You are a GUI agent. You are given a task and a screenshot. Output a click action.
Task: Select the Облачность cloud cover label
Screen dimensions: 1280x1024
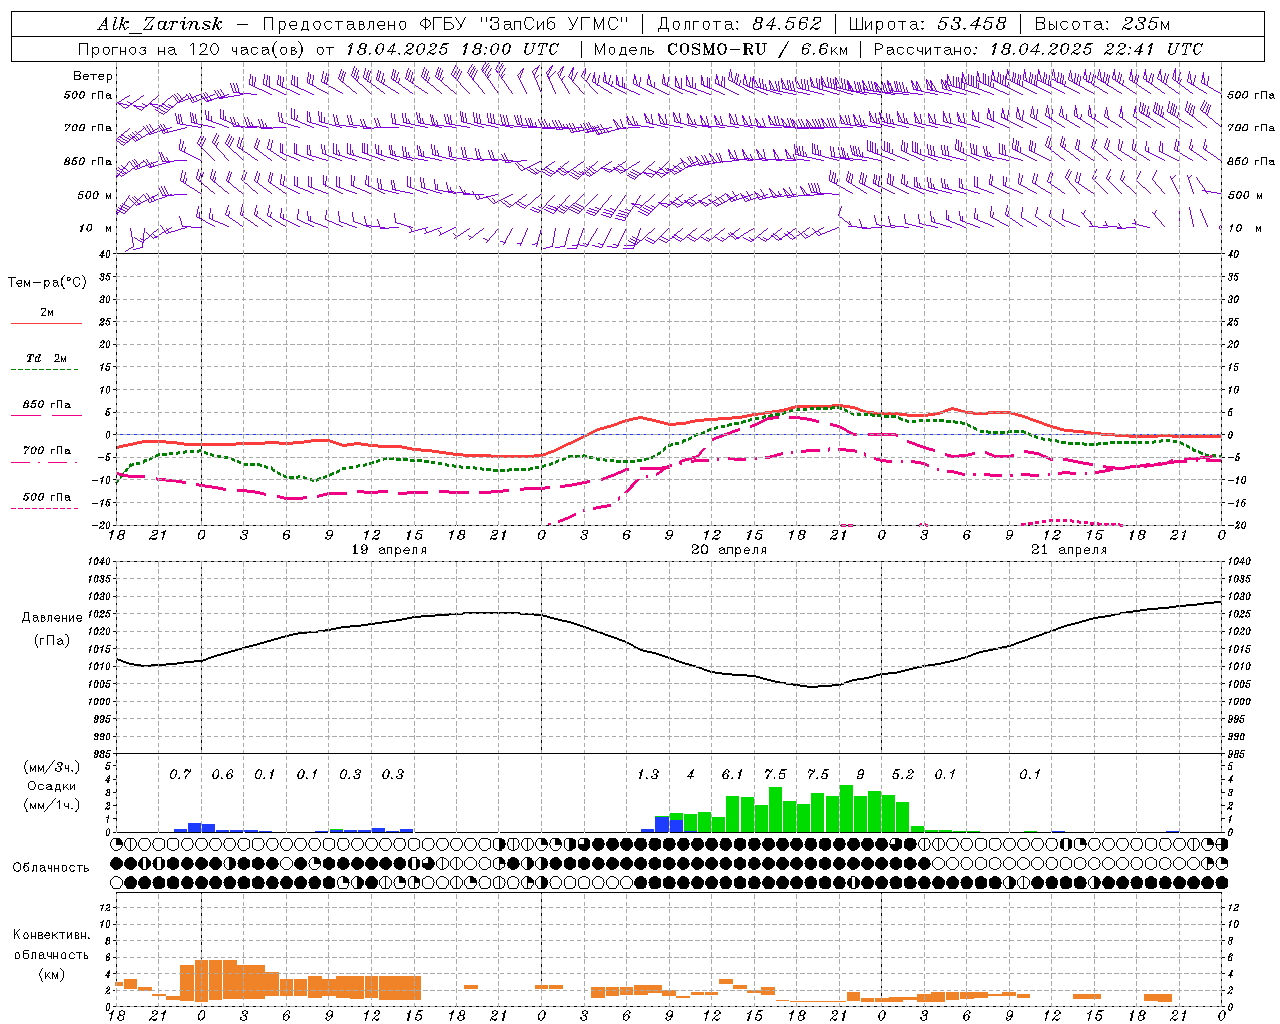tap(51, 868)
